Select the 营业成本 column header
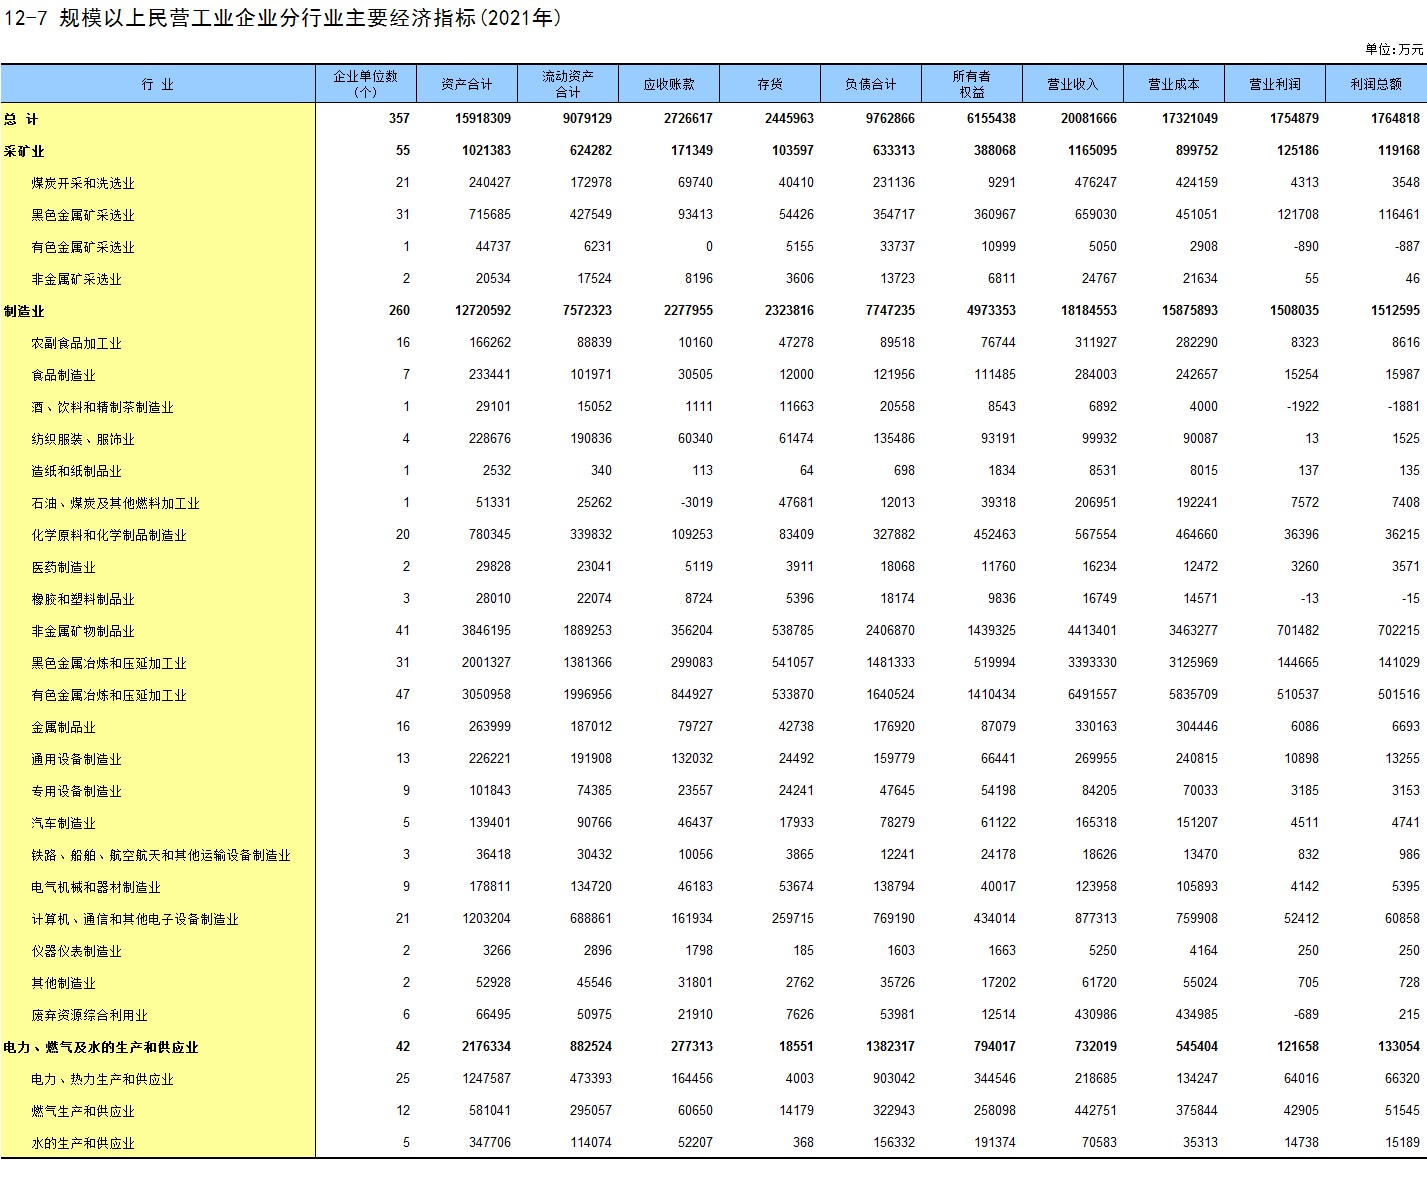Viewport: 1427px width, 1191px height. pos(1174,84)
